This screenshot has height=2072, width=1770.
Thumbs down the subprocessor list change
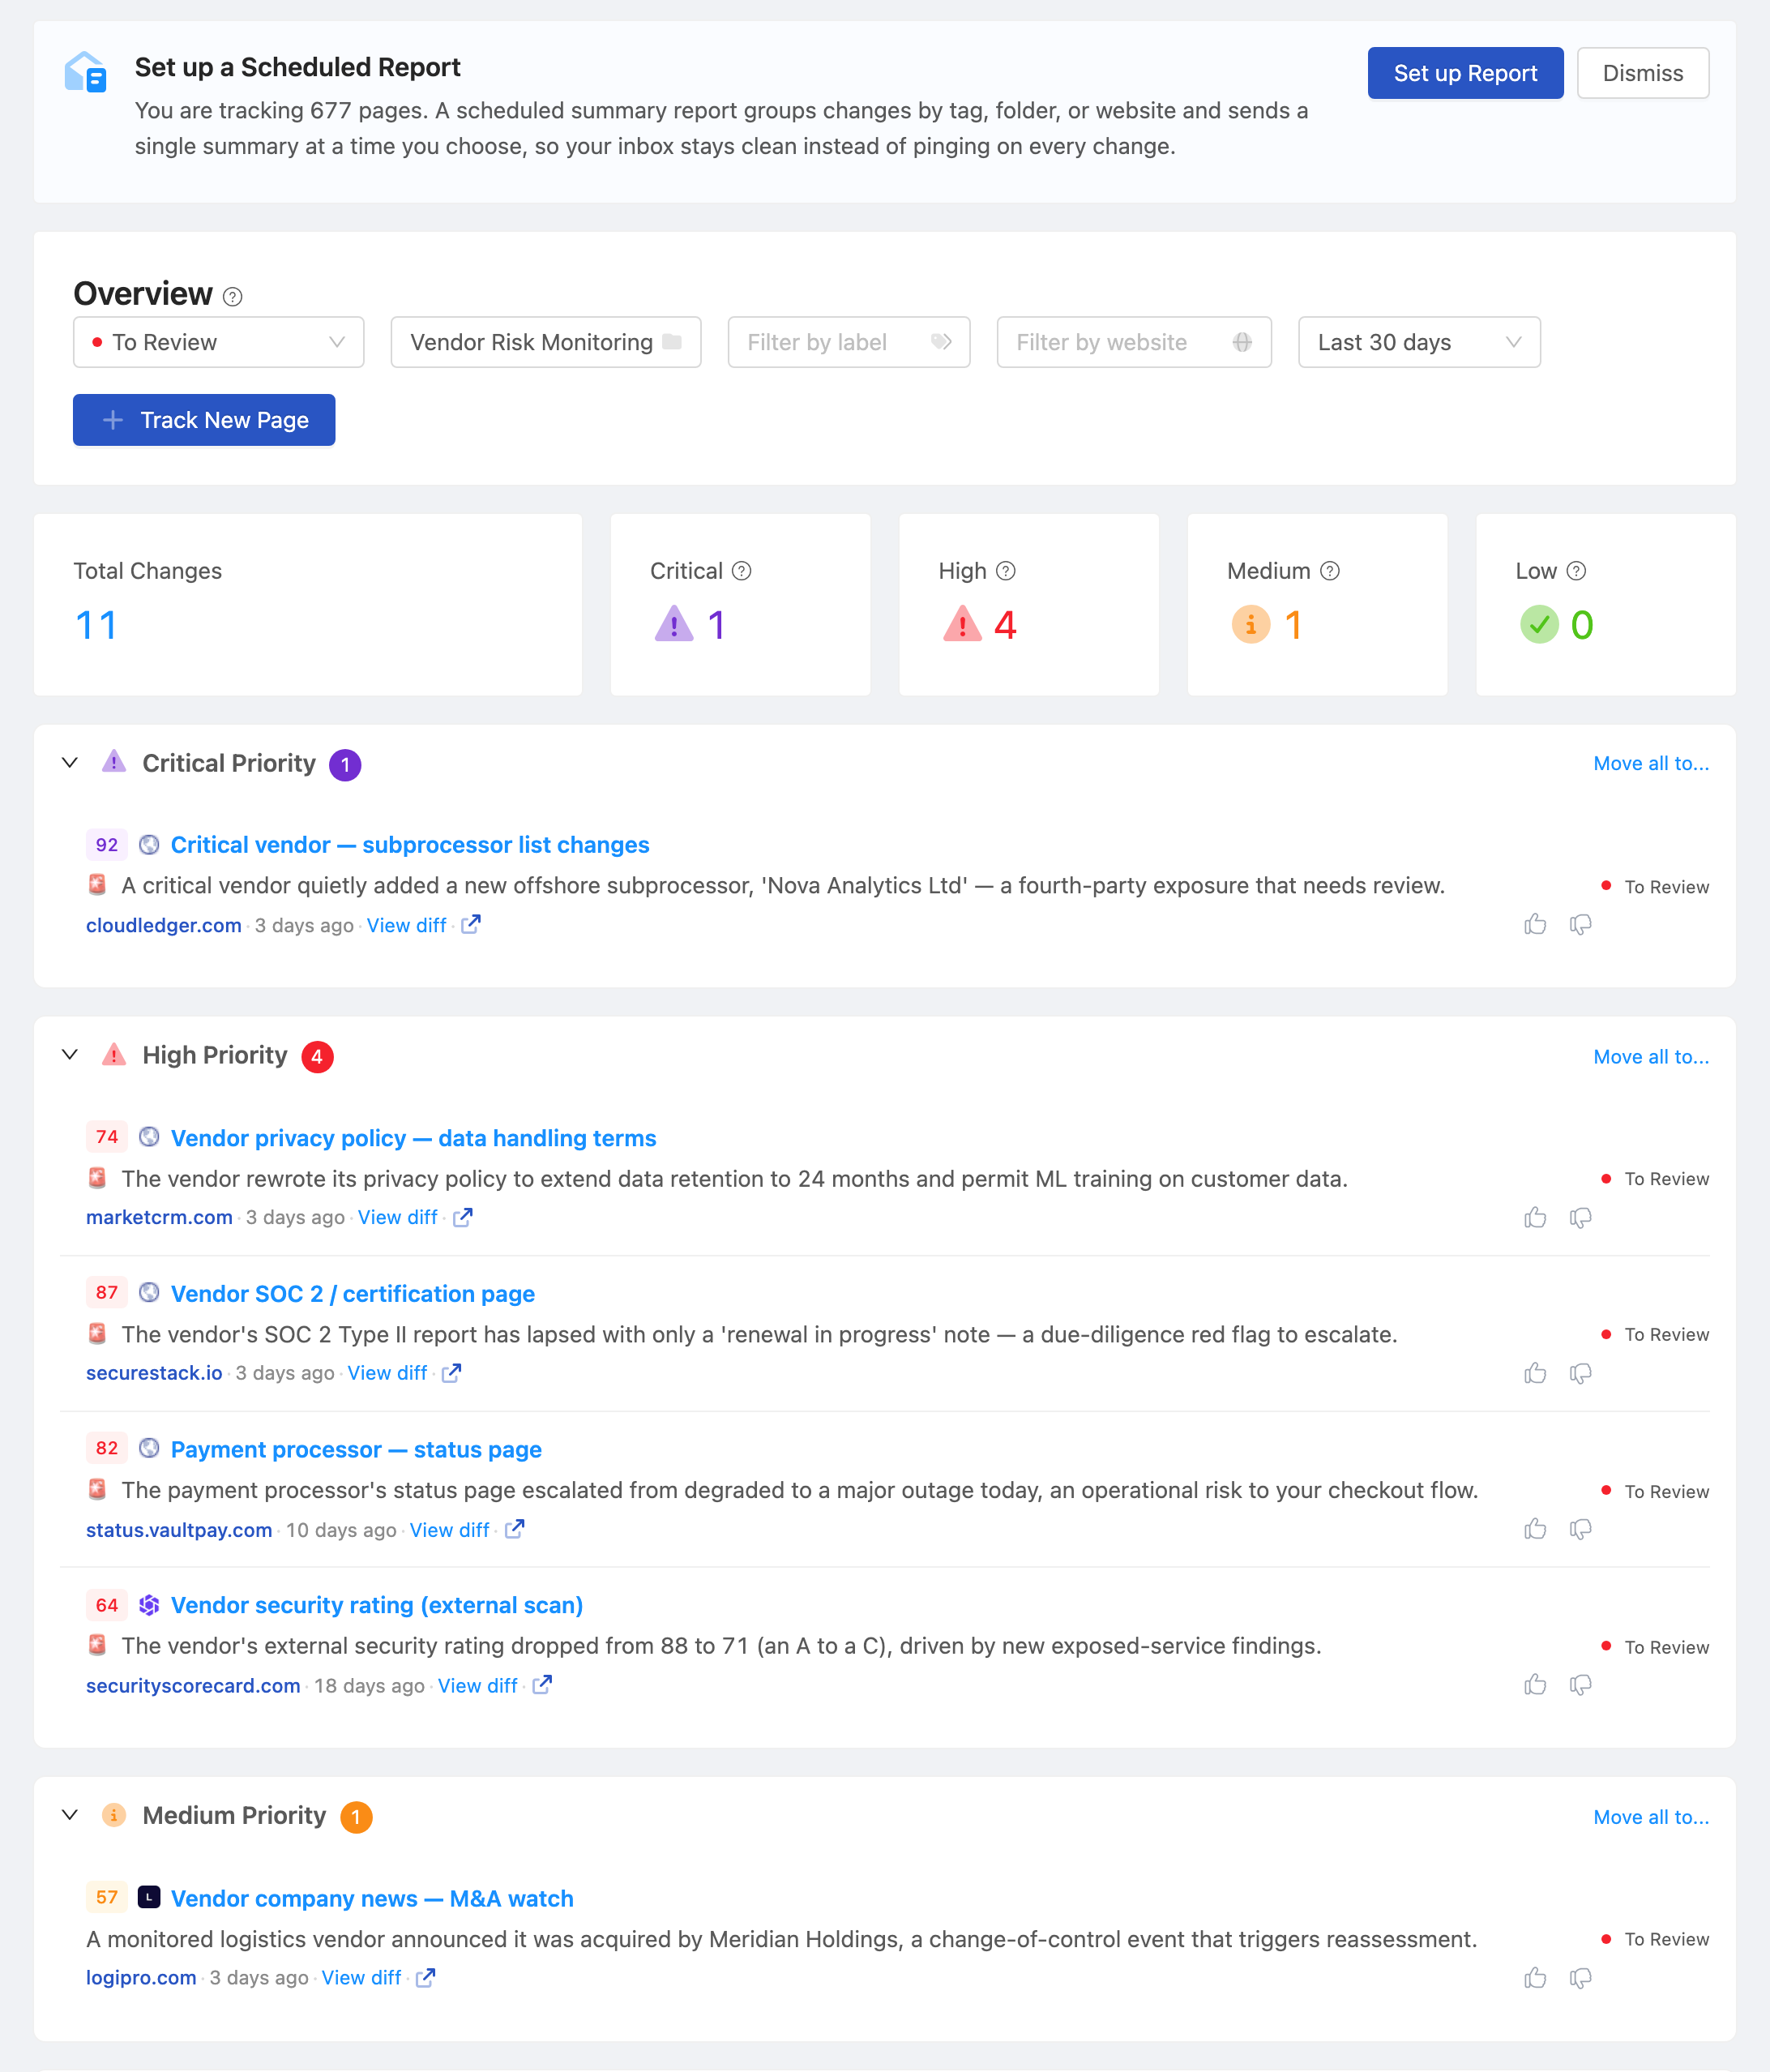click(1581, 925)
